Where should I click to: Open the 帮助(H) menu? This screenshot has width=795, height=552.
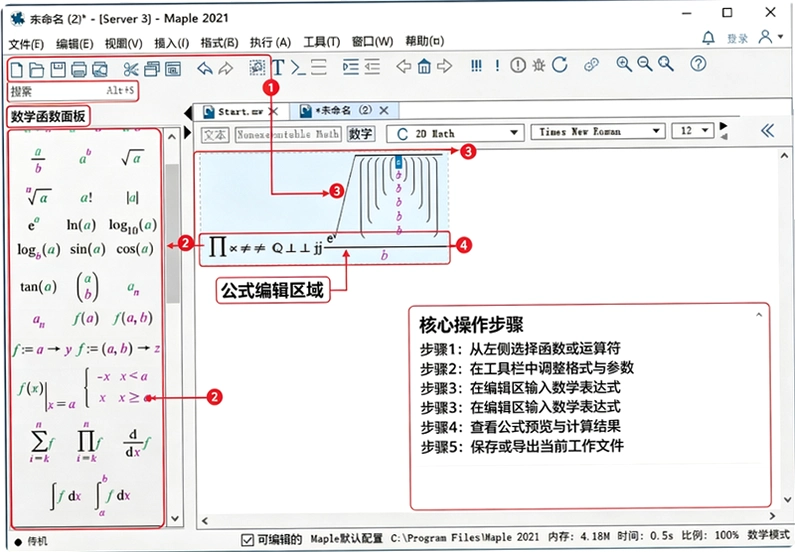(424, 41)
